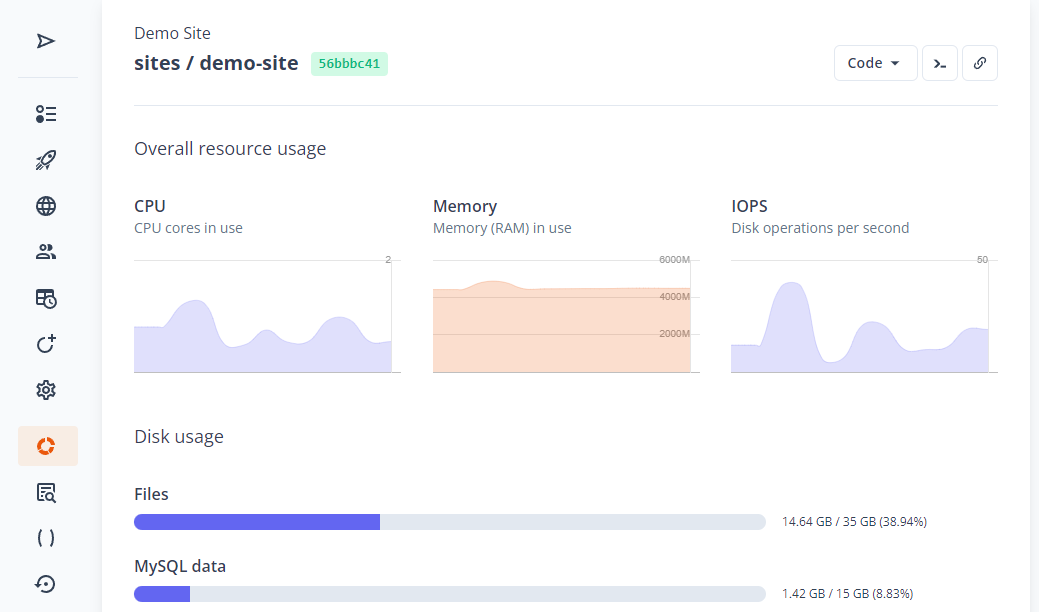Viewport: 1039px width, 612px height.
Task: Click the circular arrow with plus icon
Action: coord(46,344)
